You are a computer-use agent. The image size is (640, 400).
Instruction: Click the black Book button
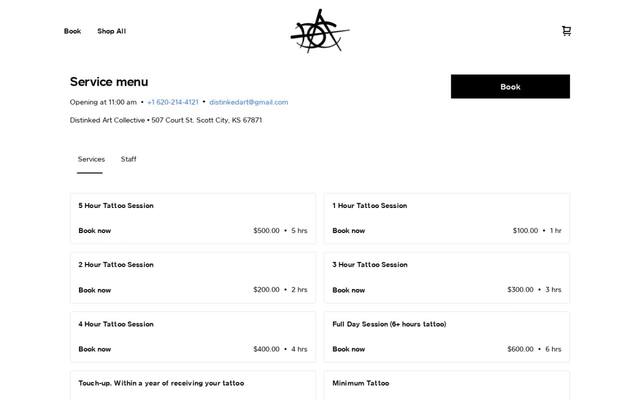510,87
